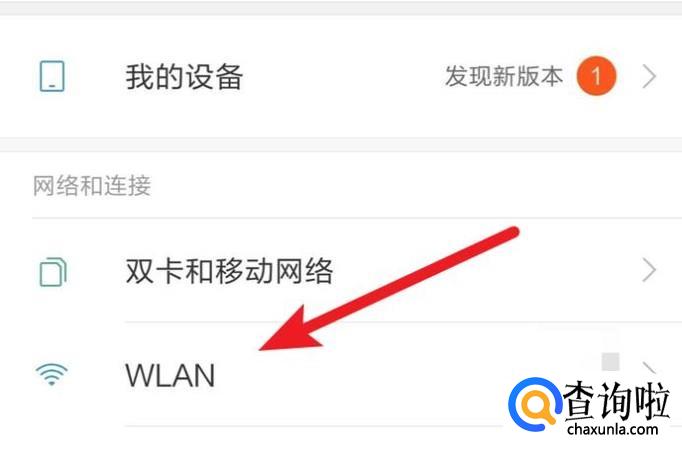Click the magnifier logo of 查询啦
Viewport: 682px width, 460px height.
point(535,404)
